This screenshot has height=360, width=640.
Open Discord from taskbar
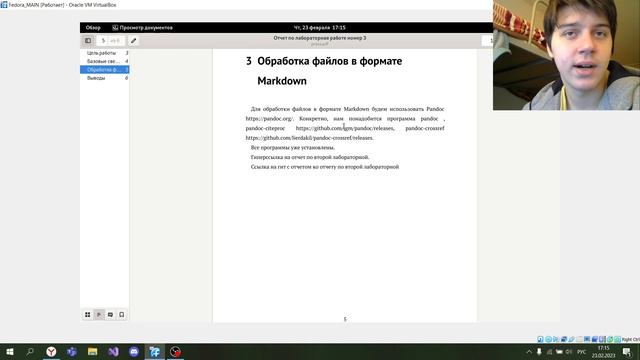[134, 351]
